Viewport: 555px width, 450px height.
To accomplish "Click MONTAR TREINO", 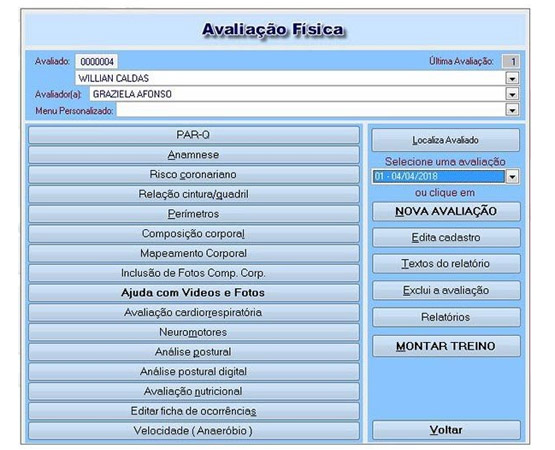I will coord(446,346).
